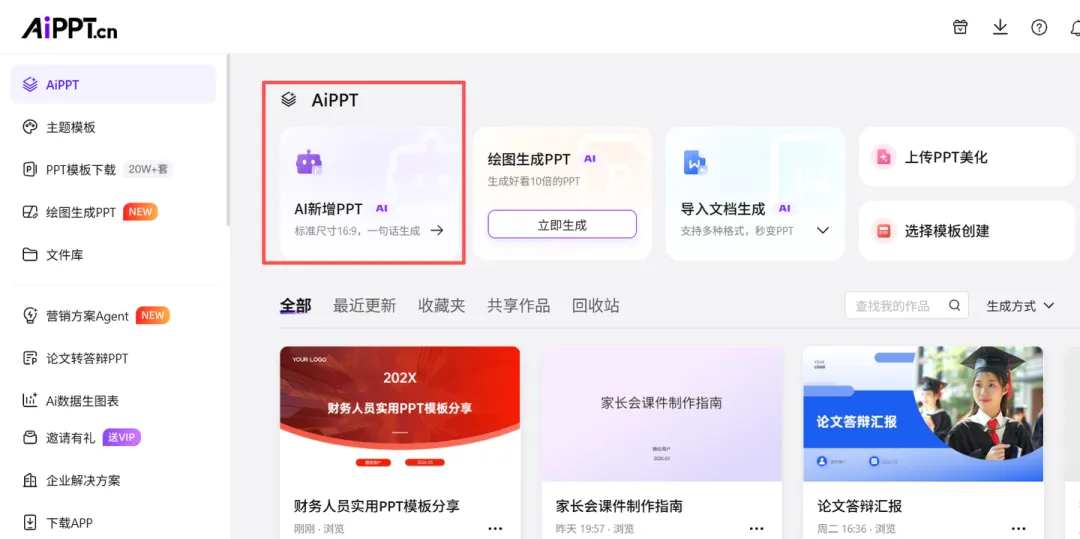This screenshot has width=1080, height=539.
Task: Click the title text 家长会课件制作指南 under thumbnail
Action: tap(619, 506)
